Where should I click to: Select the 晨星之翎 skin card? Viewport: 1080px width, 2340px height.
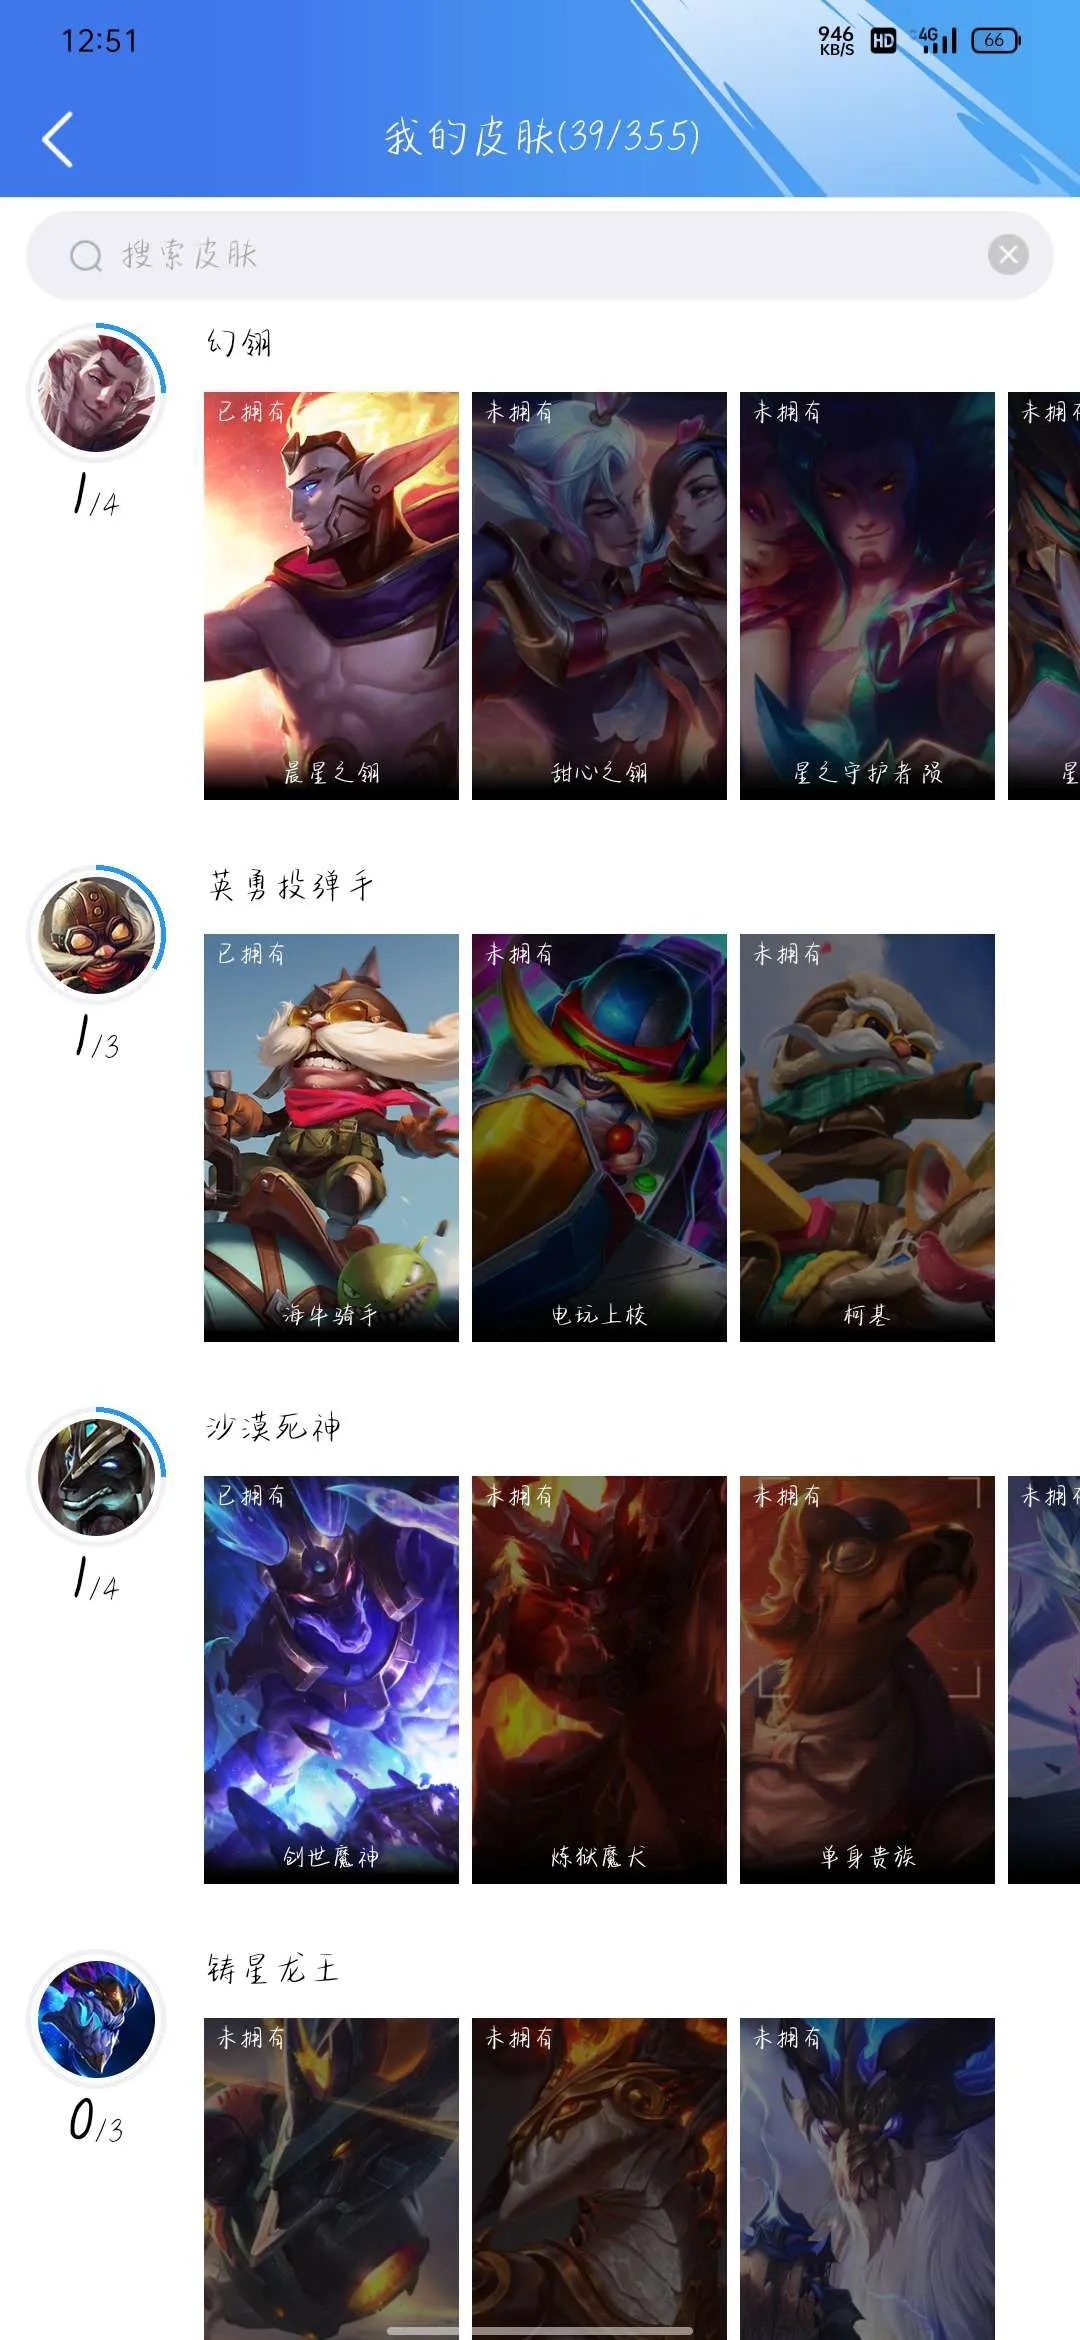[331, 596]
